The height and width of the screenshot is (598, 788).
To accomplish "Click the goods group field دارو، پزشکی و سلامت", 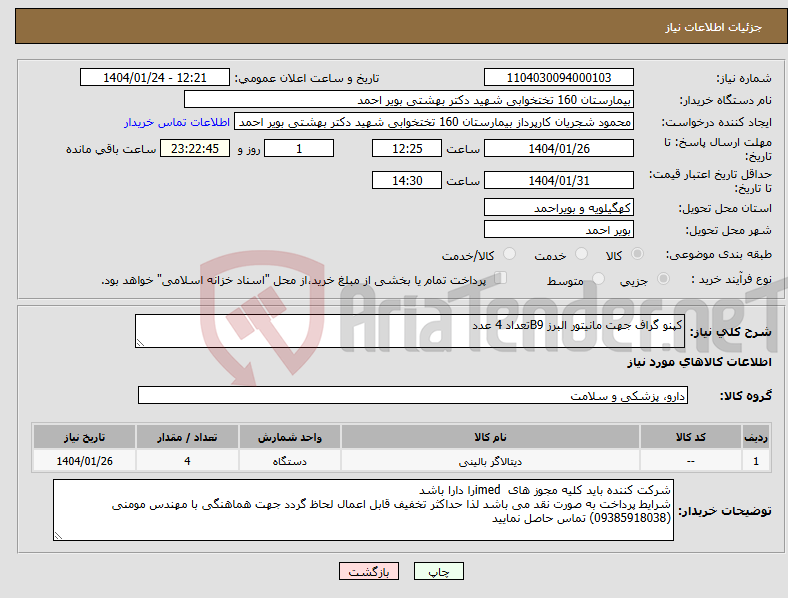I will point(413,395).
